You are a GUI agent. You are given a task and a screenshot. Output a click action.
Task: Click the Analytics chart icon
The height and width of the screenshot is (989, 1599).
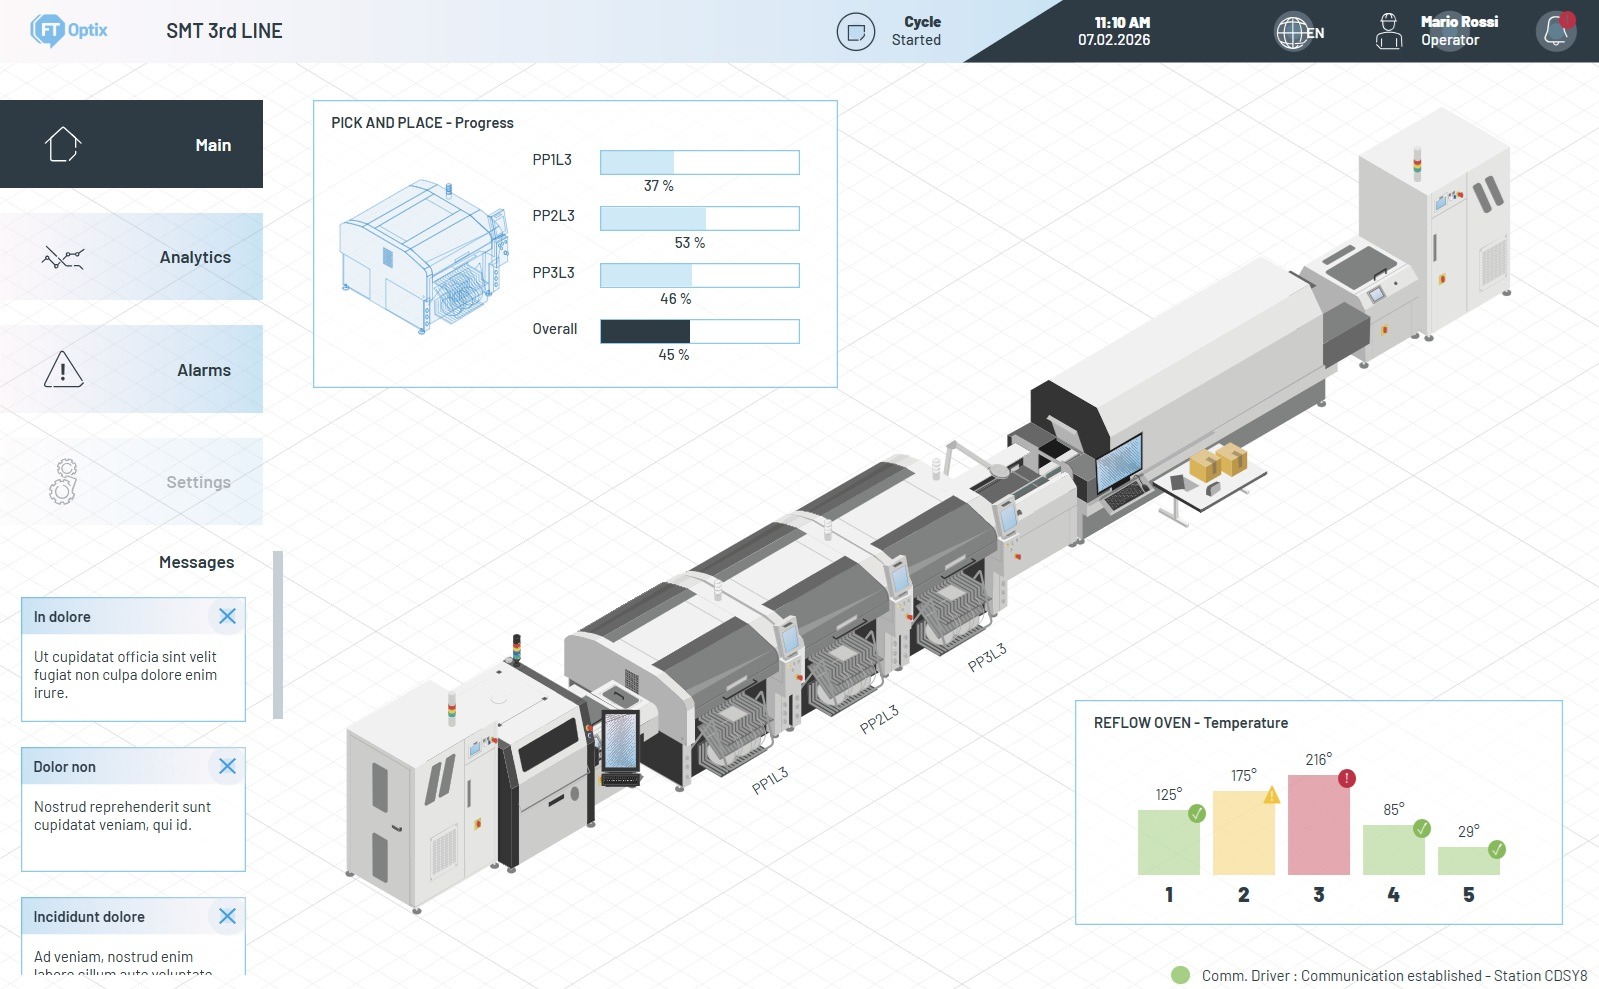(63, 258)
